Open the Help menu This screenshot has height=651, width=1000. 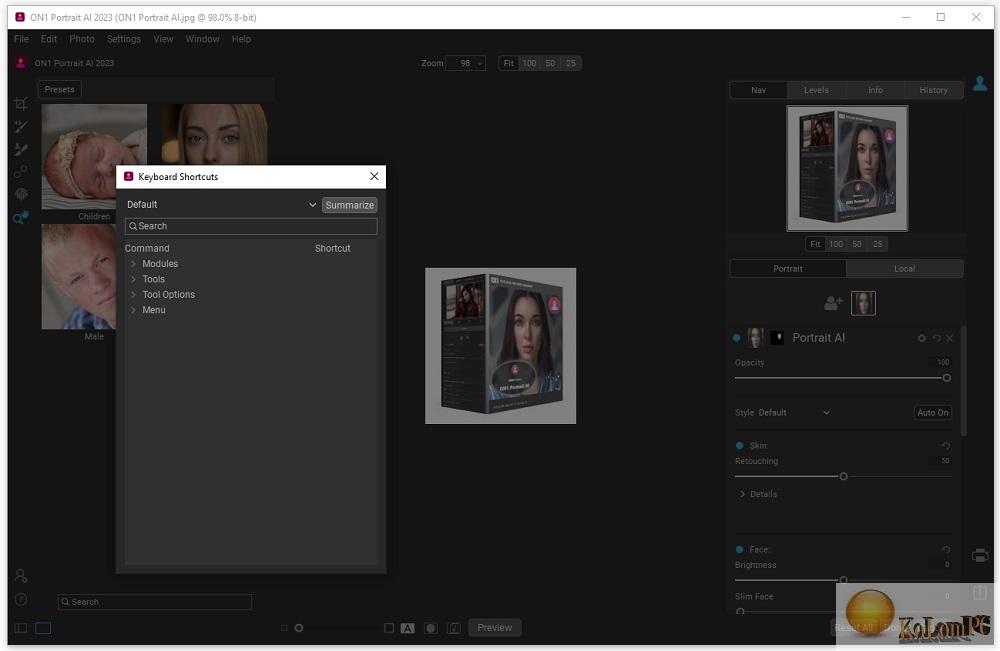241,39
